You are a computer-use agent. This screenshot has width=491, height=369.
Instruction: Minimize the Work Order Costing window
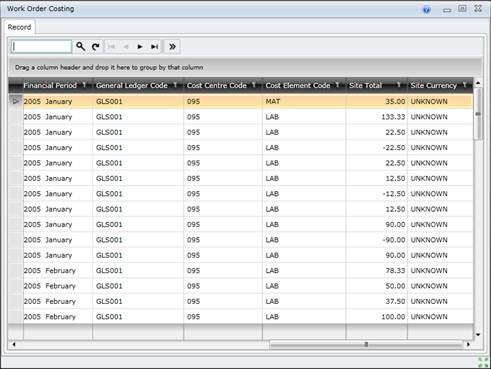tap(447, 10)
